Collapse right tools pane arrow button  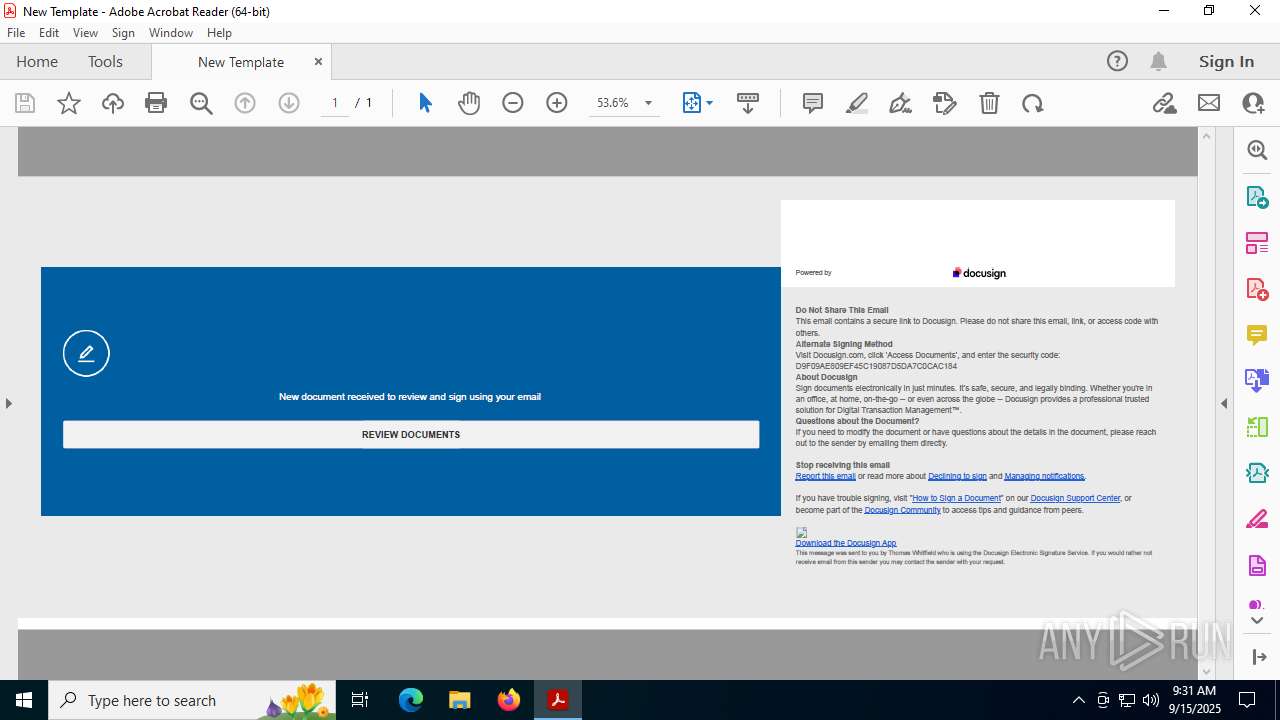point(1259,657)
